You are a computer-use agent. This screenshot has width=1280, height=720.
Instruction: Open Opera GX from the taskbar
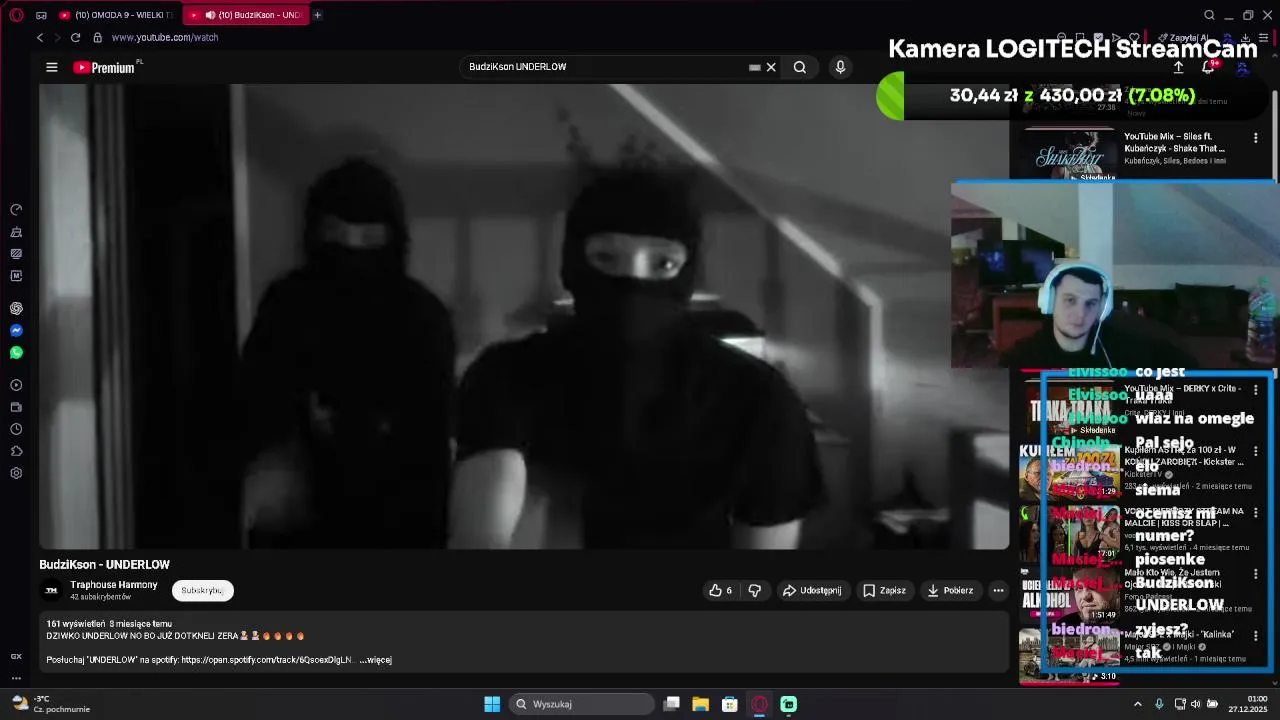click(x=759, y=704)
